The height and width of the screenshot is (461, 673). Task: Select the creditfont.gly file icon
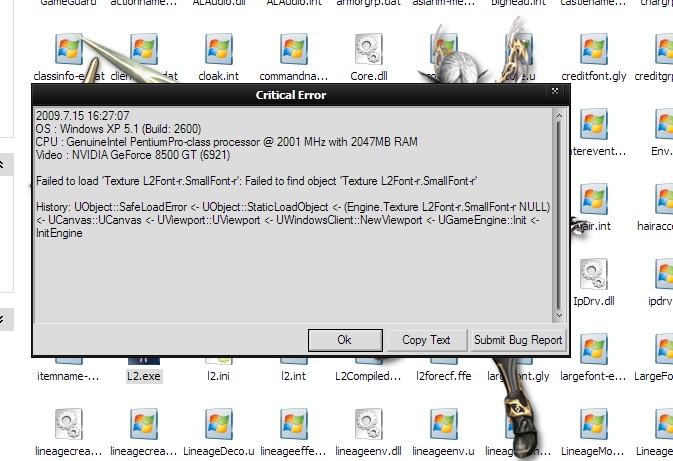[593, 48]
